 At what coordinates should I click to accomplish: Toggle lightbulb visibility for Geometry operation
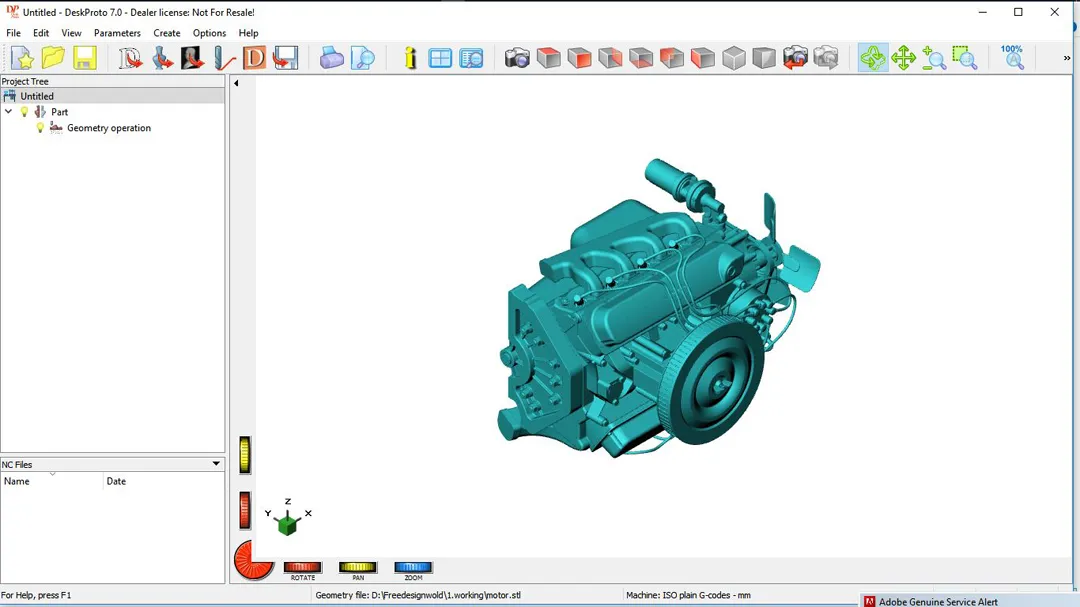coord(40,127)
